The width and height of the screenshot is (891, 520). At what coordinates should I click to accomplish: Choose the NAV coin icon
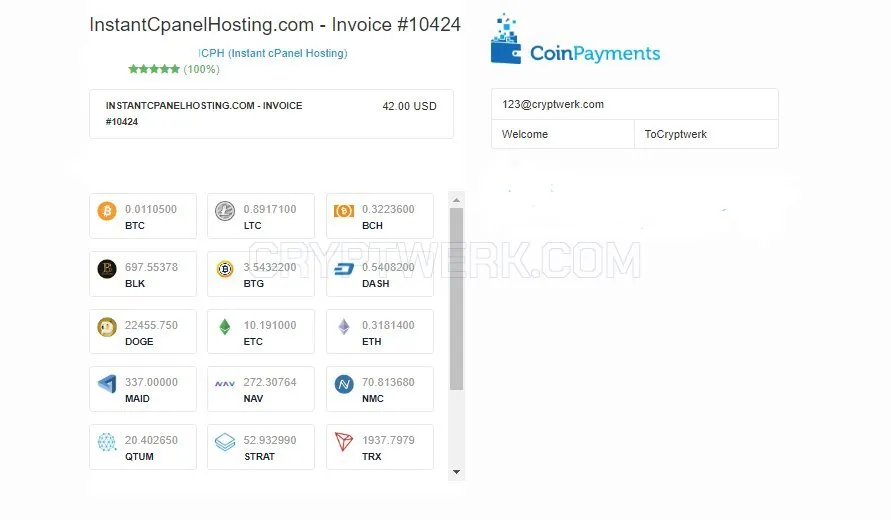pos(225,384)
